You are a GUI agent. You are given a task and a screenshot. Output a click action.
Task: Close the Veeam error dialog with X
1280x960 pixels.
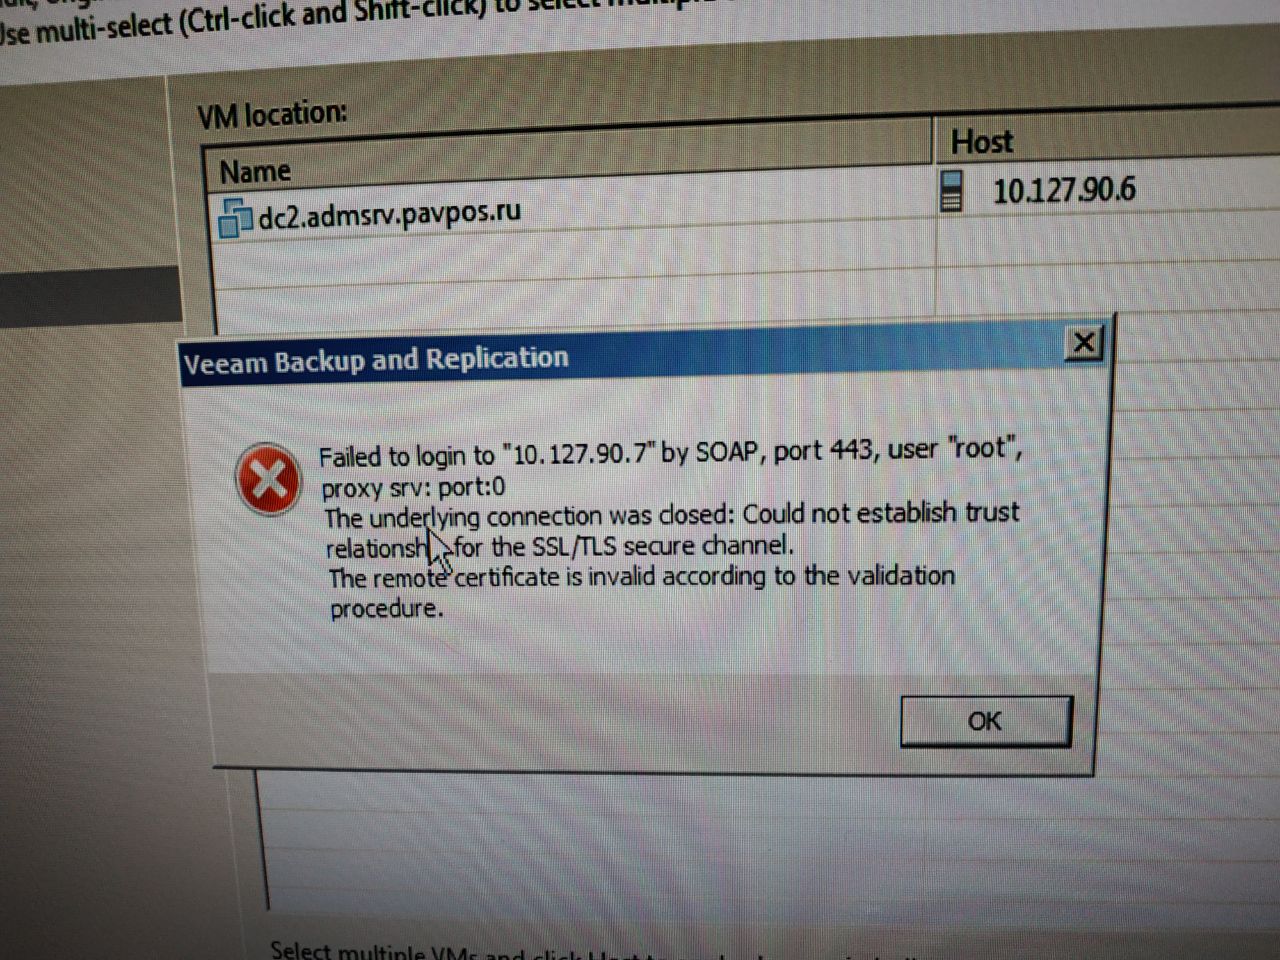coord(1084,342)
